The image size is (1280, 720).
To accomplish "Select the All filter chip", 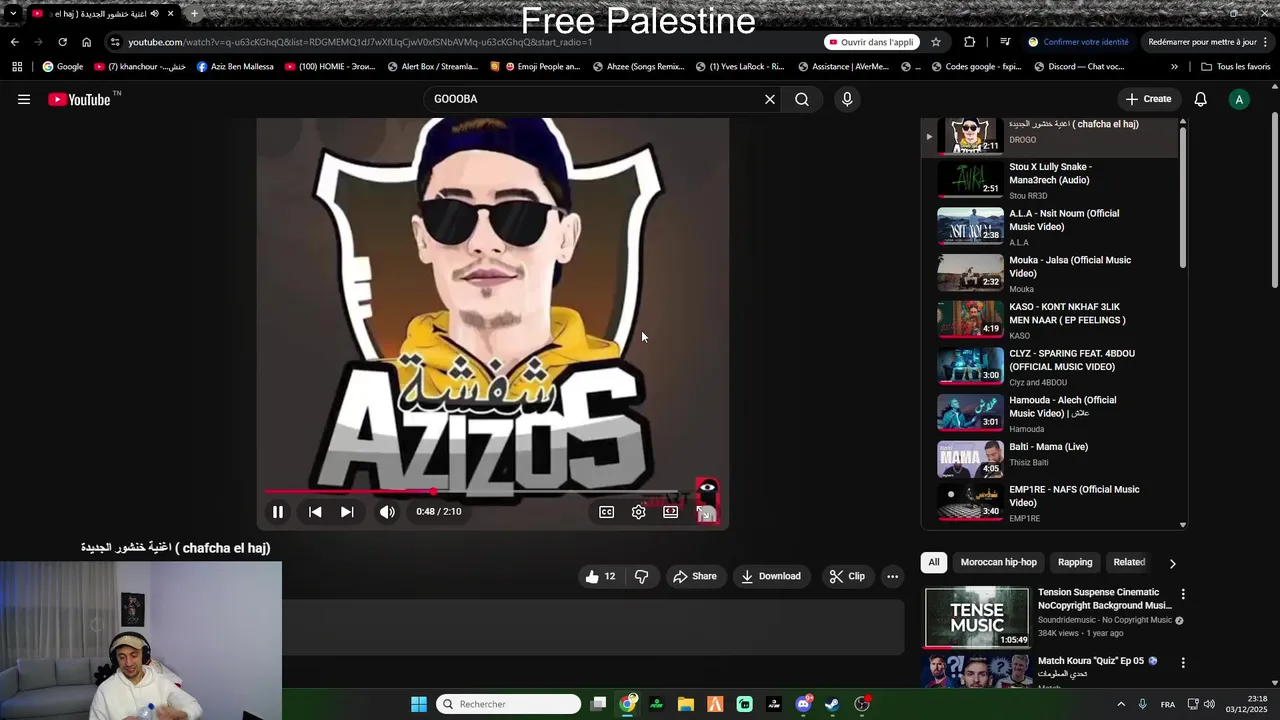I will pyautogui.click(x=934, y=562).
